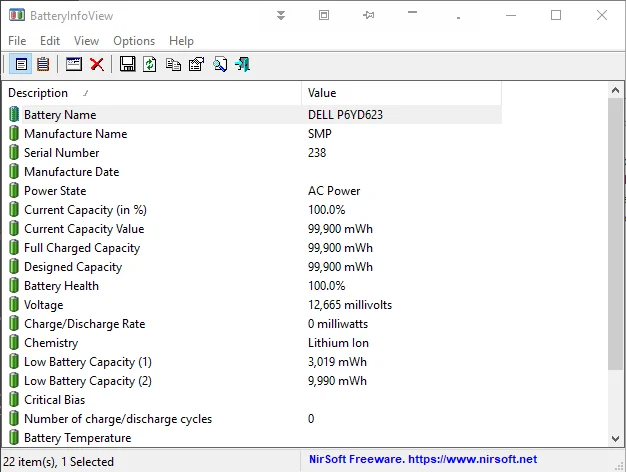Switch to the battery information view icon
The width and height of the screenshot is (626, 472).
click(20, 64)
